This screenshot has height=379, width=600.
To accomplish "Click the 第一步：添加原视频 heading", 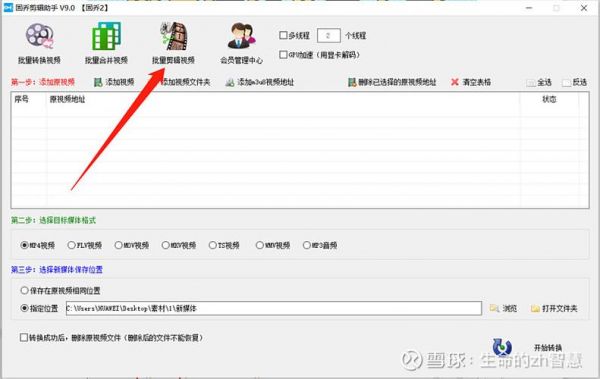I will [42, 82].
